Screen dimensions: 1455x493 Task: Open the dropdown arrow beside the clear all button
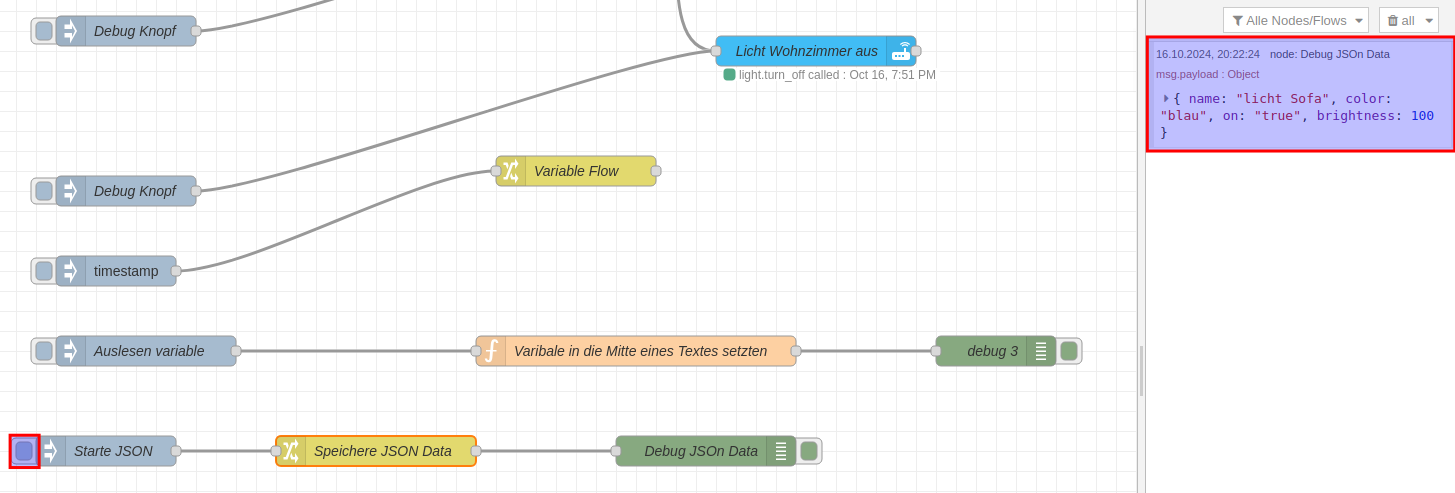[x=1430, y=20]
